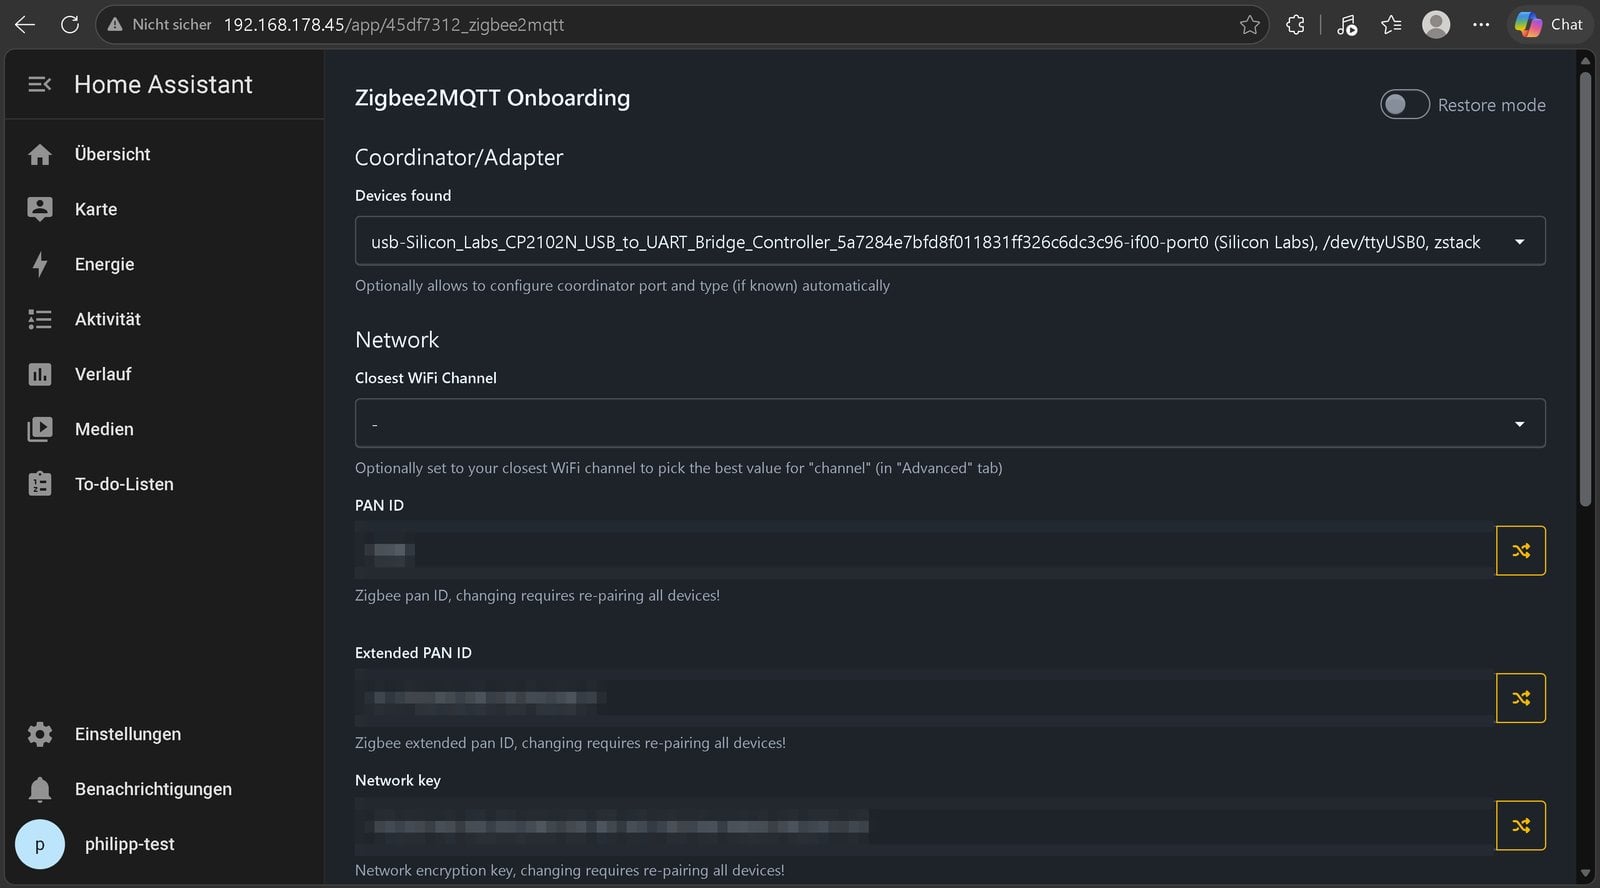Click into the PAN ID input field
This screenshot has height=888, width=1600.
coord(924,550)
